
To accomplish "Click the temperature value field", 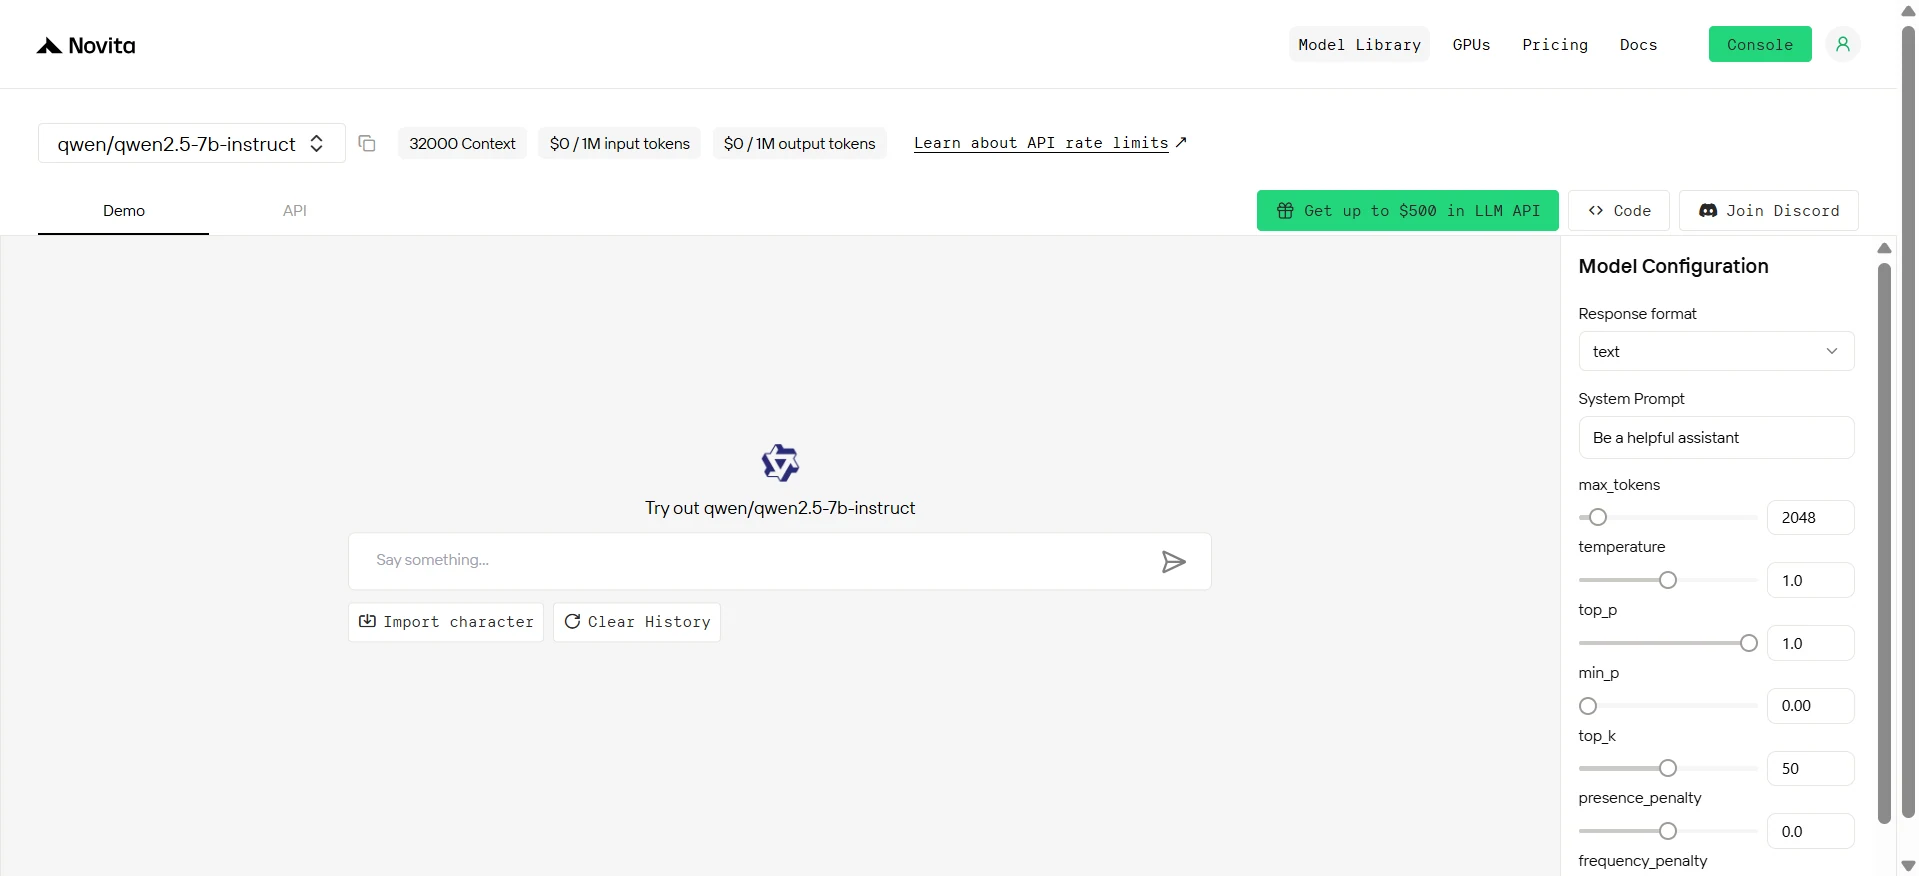I will click(1810, 580).
